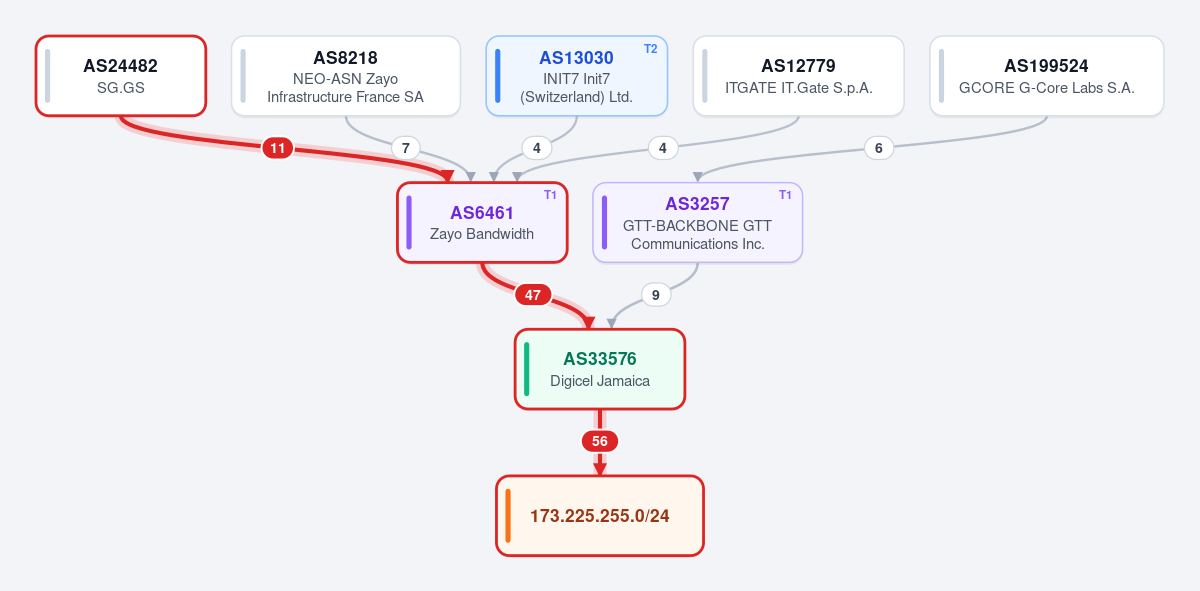Click edge label 4 from AS12779
The width and height of the screenshot is (1200, 591).
coord(662,148)
